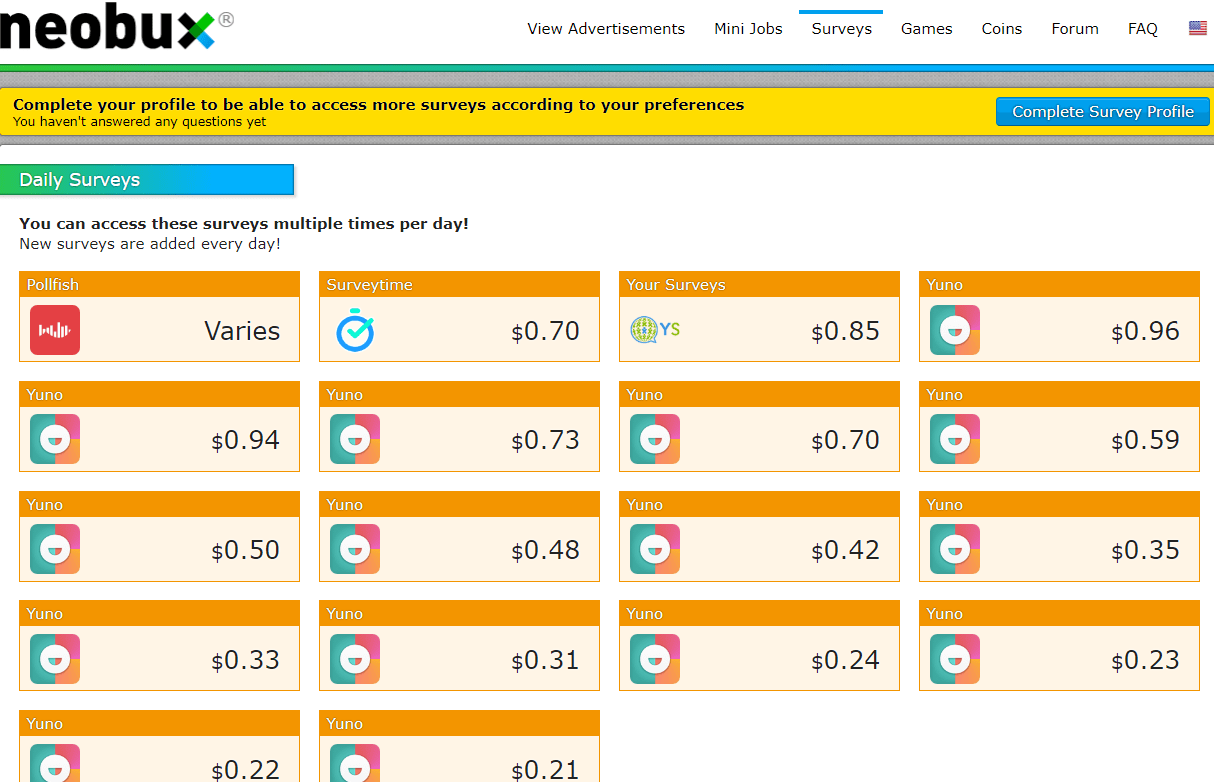Click the Surveytime stopwatch icon
The image size is (1214, 782).
click(355, 330)
